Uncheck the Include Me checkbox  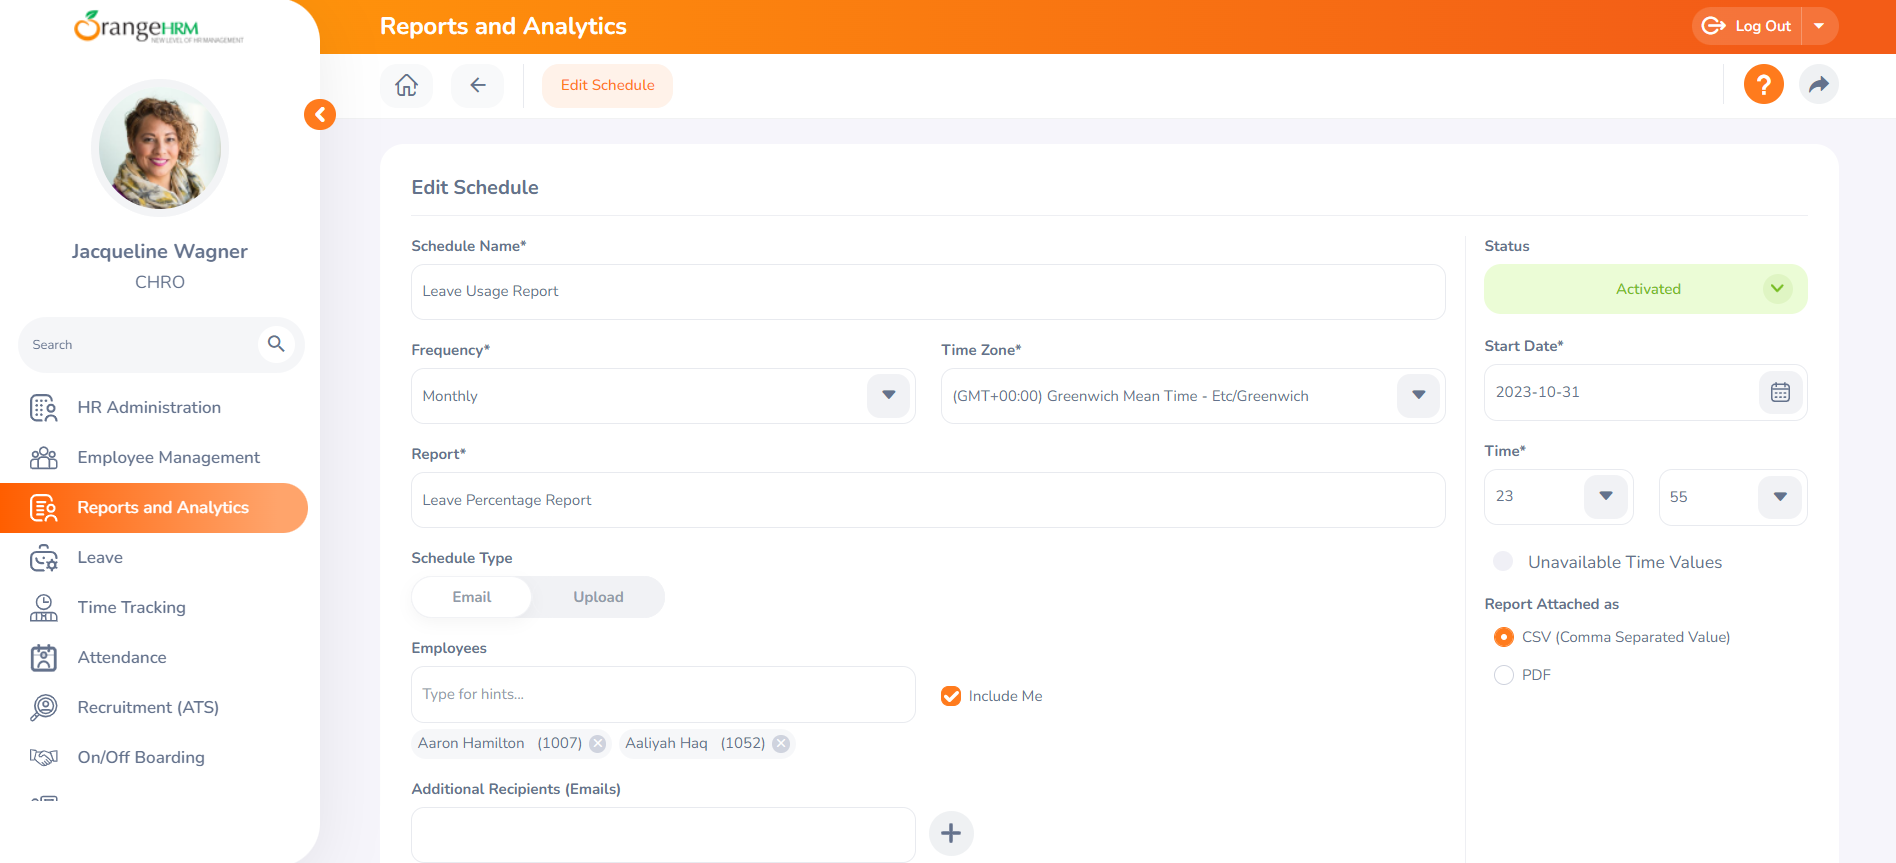[x=951, y=696]
